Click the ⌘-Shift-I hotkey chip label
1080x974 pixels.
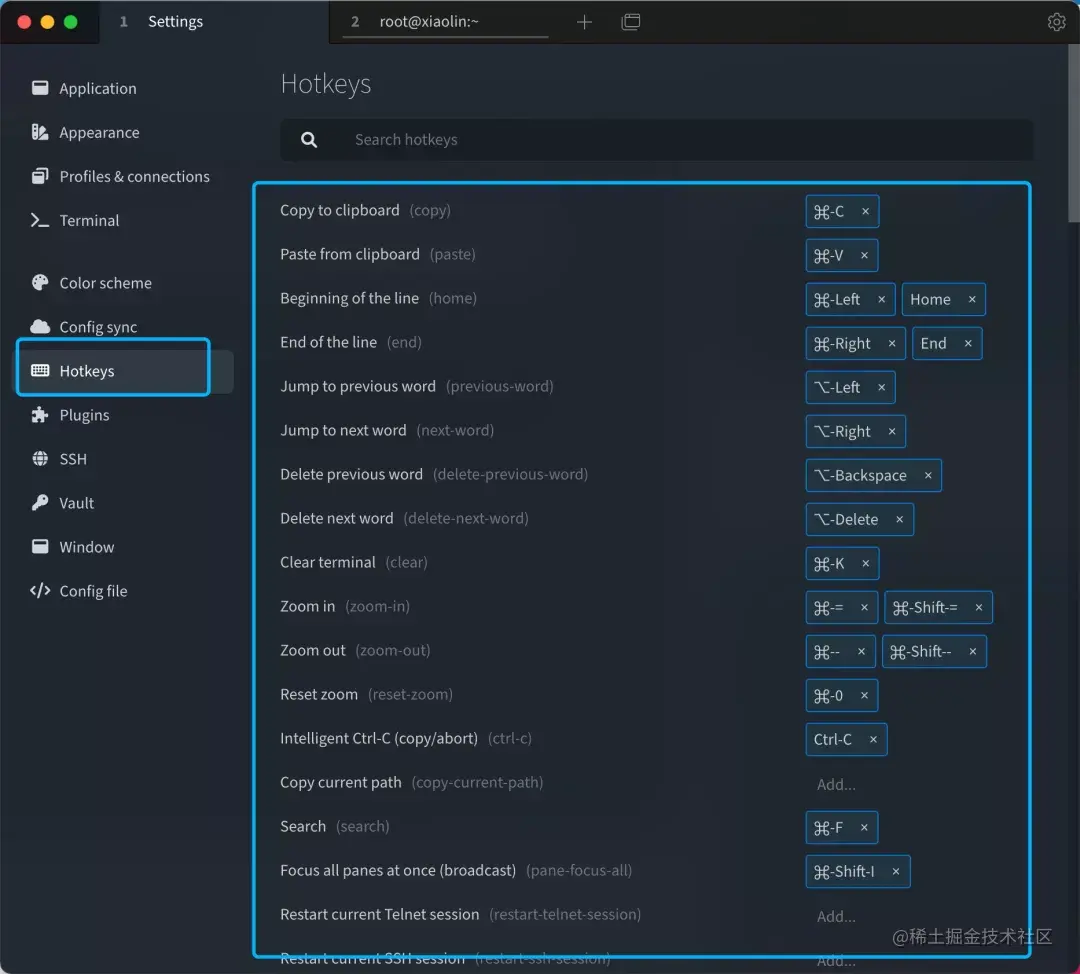pyautogui.click(x=844, y=872)
